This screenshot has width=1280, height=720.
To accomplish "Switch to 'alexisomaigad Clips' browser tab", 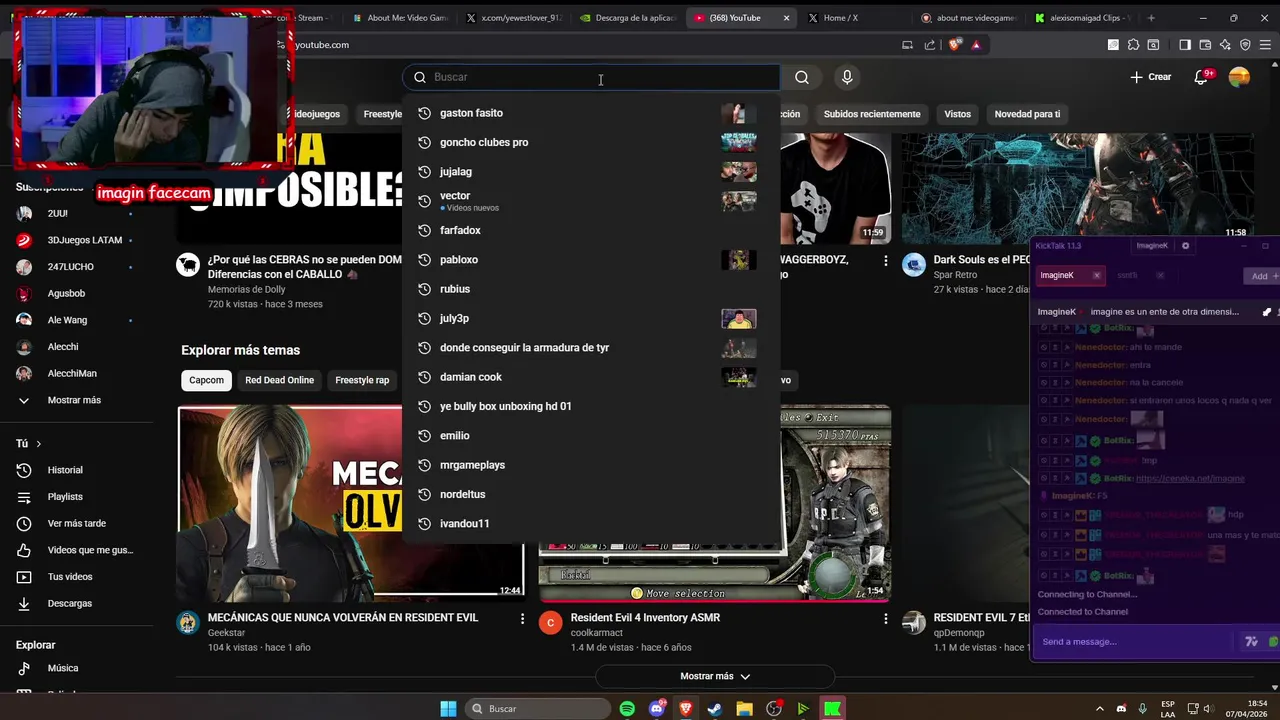I will tap(1083, 18).
